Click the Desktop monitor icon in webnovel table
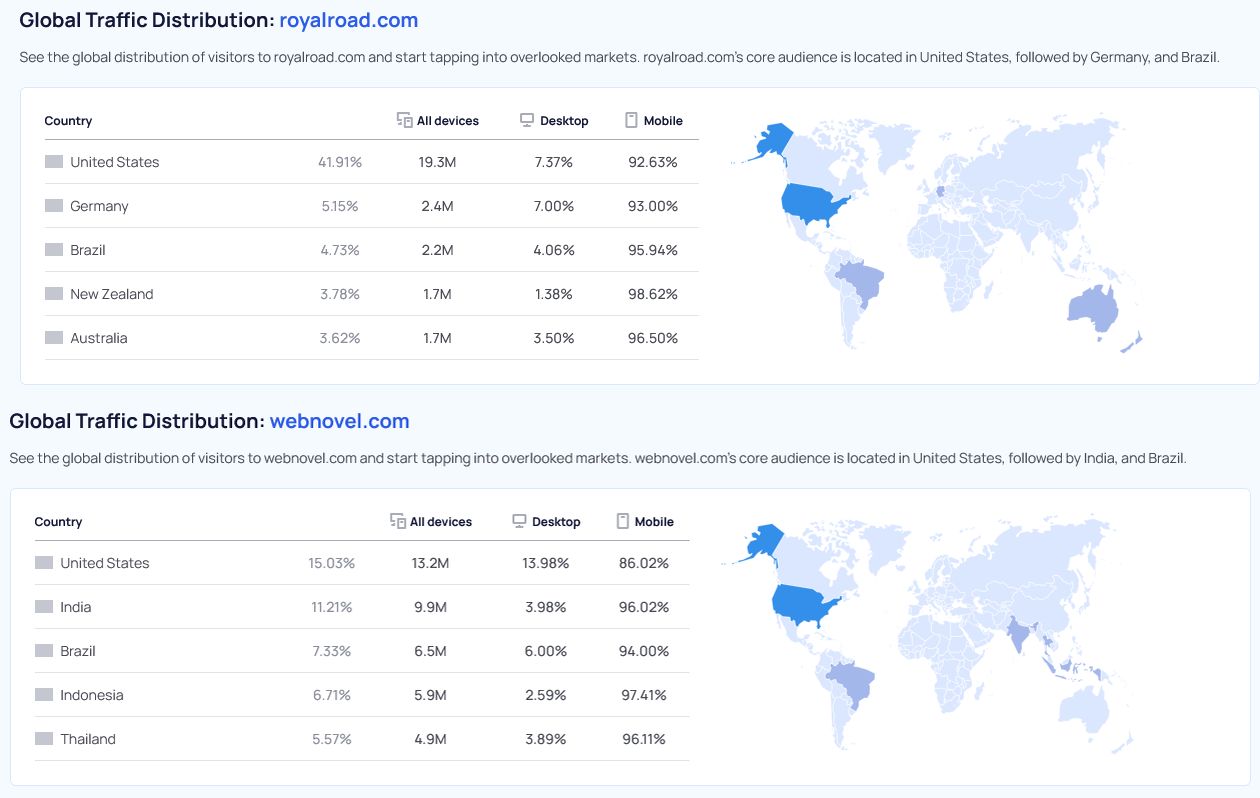Image resolution: width=1260 pixels, height=798 pixels. click(519, 521)
